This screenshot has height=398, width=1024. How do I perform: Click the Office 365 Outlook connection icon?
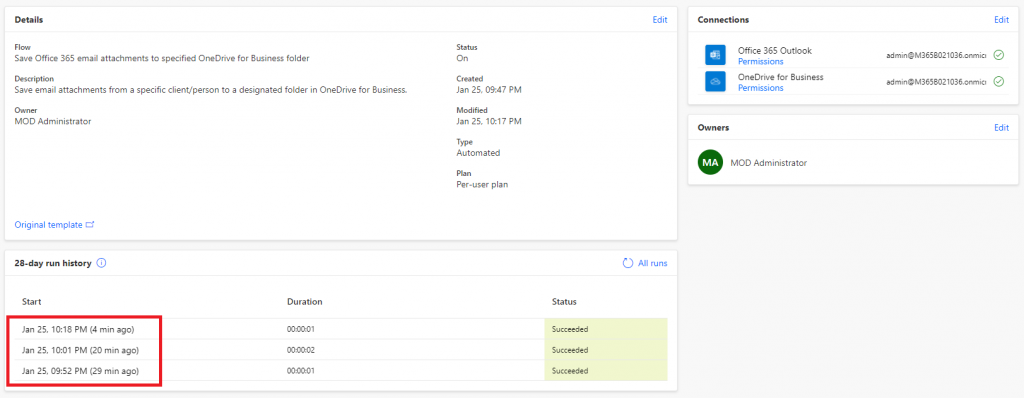pos(715,55)
